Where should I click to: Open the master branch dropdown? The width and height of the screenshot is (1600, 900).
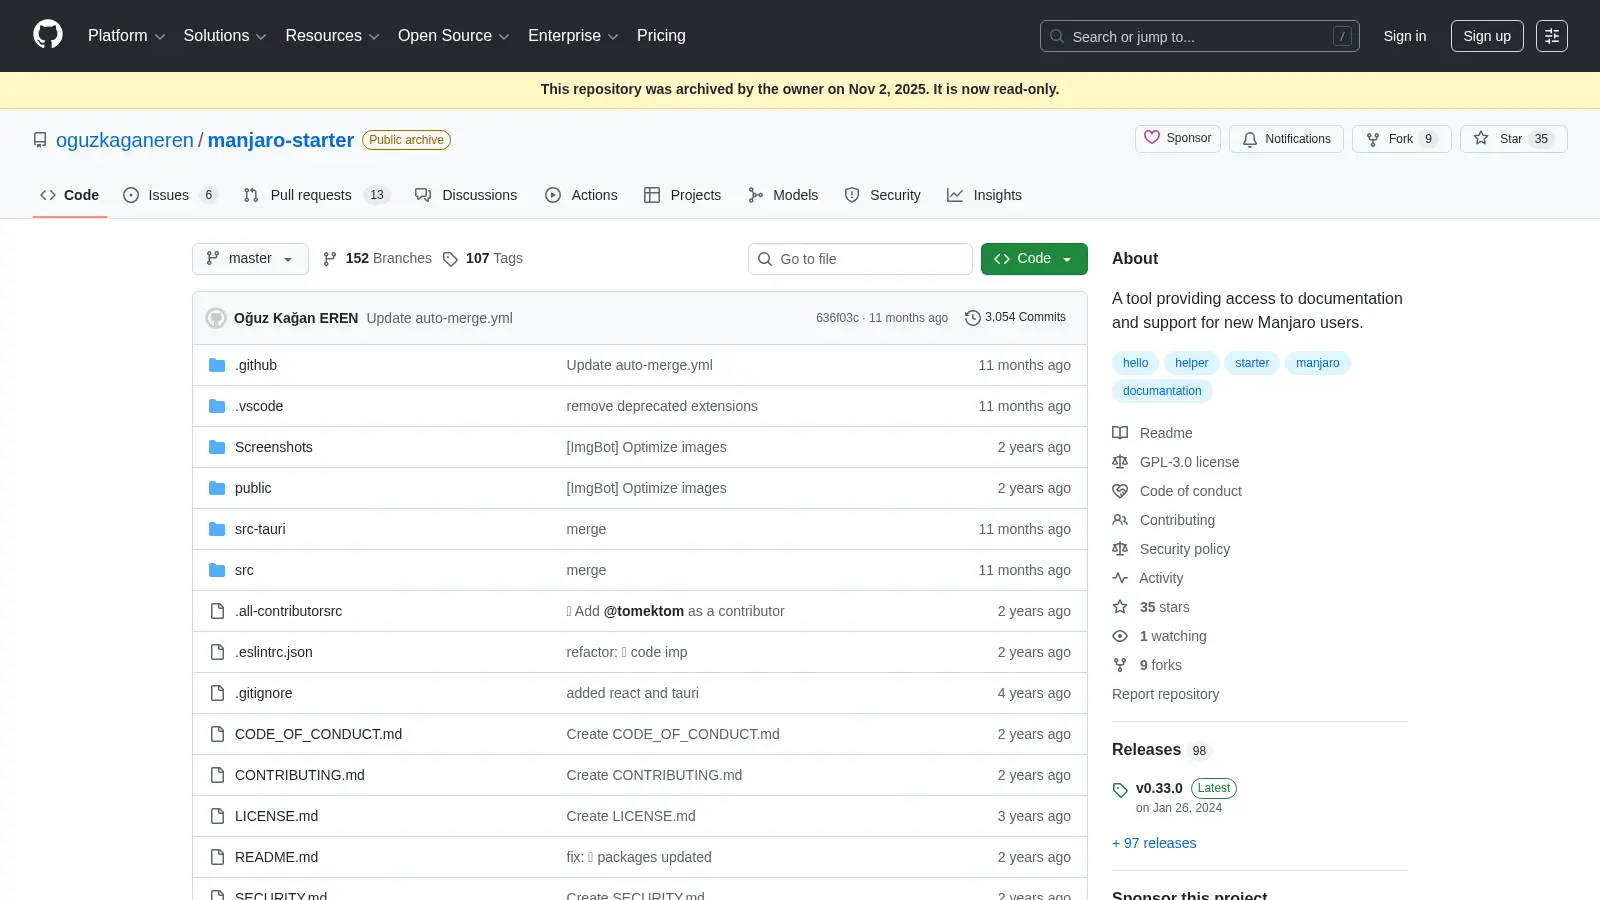coord(250,259)
